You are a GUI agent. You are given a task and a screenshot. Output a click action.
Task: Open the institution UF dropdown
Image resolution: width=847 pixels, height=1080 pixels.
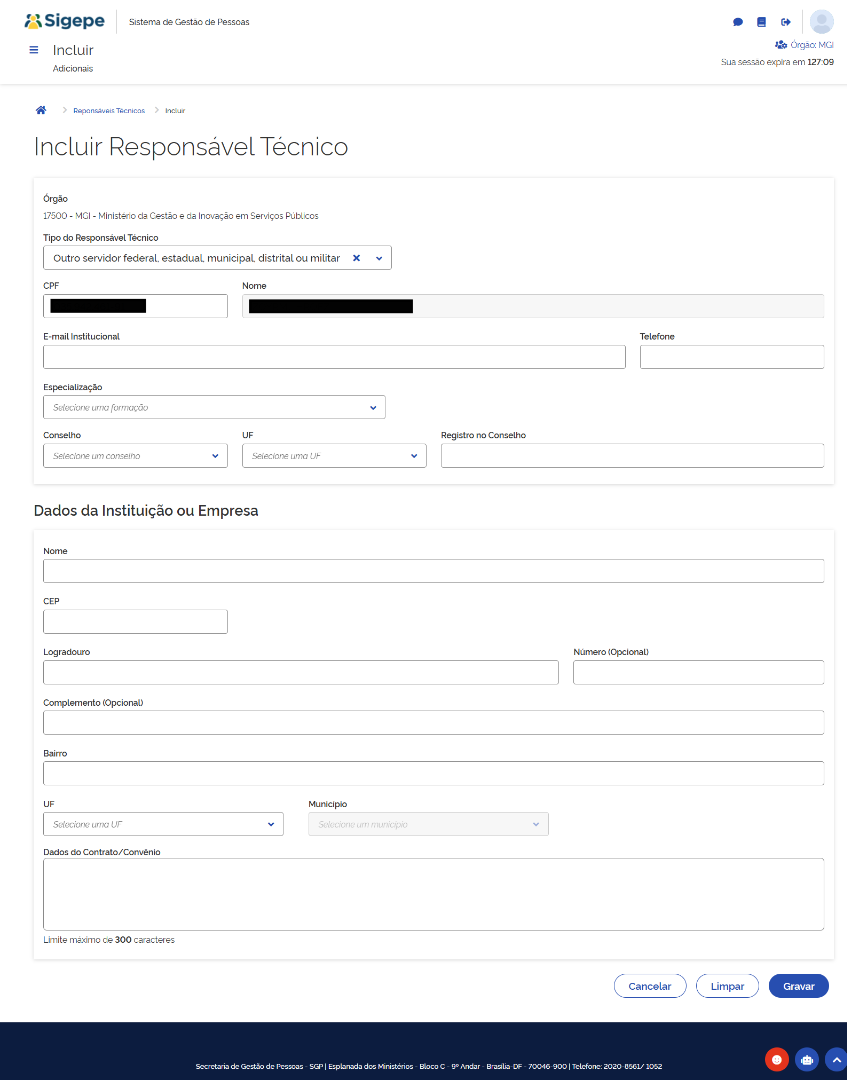tap(163, 824)
